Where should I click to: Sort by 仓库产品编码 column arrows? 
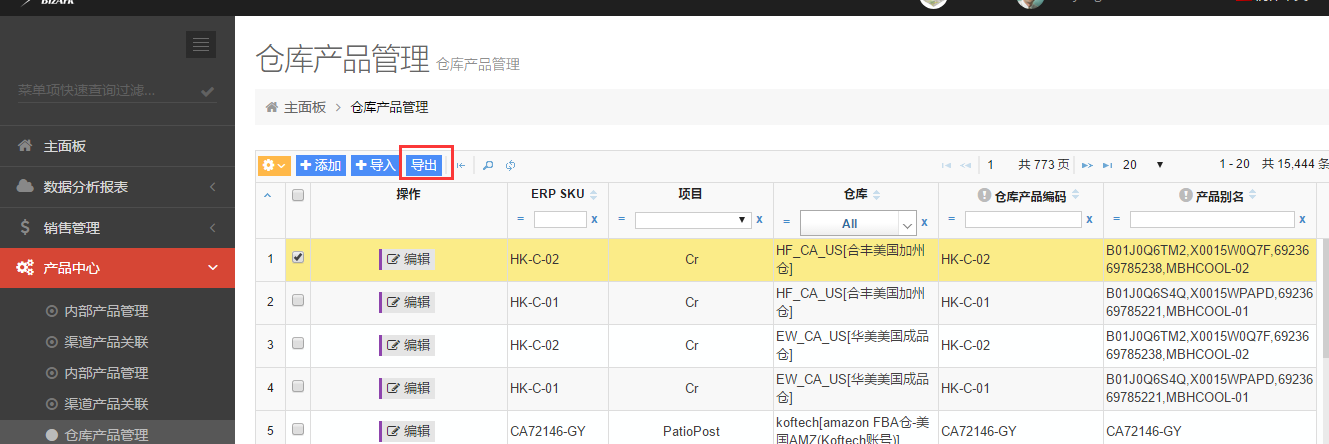(x=1073, y=196)
